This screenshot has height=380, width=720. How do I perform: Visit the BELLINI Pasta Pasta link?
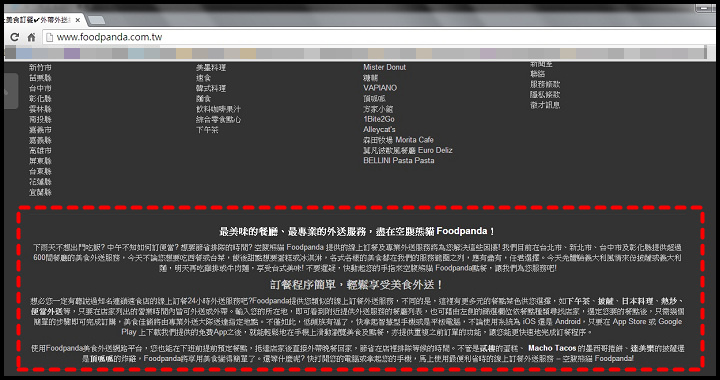point(399,160)
